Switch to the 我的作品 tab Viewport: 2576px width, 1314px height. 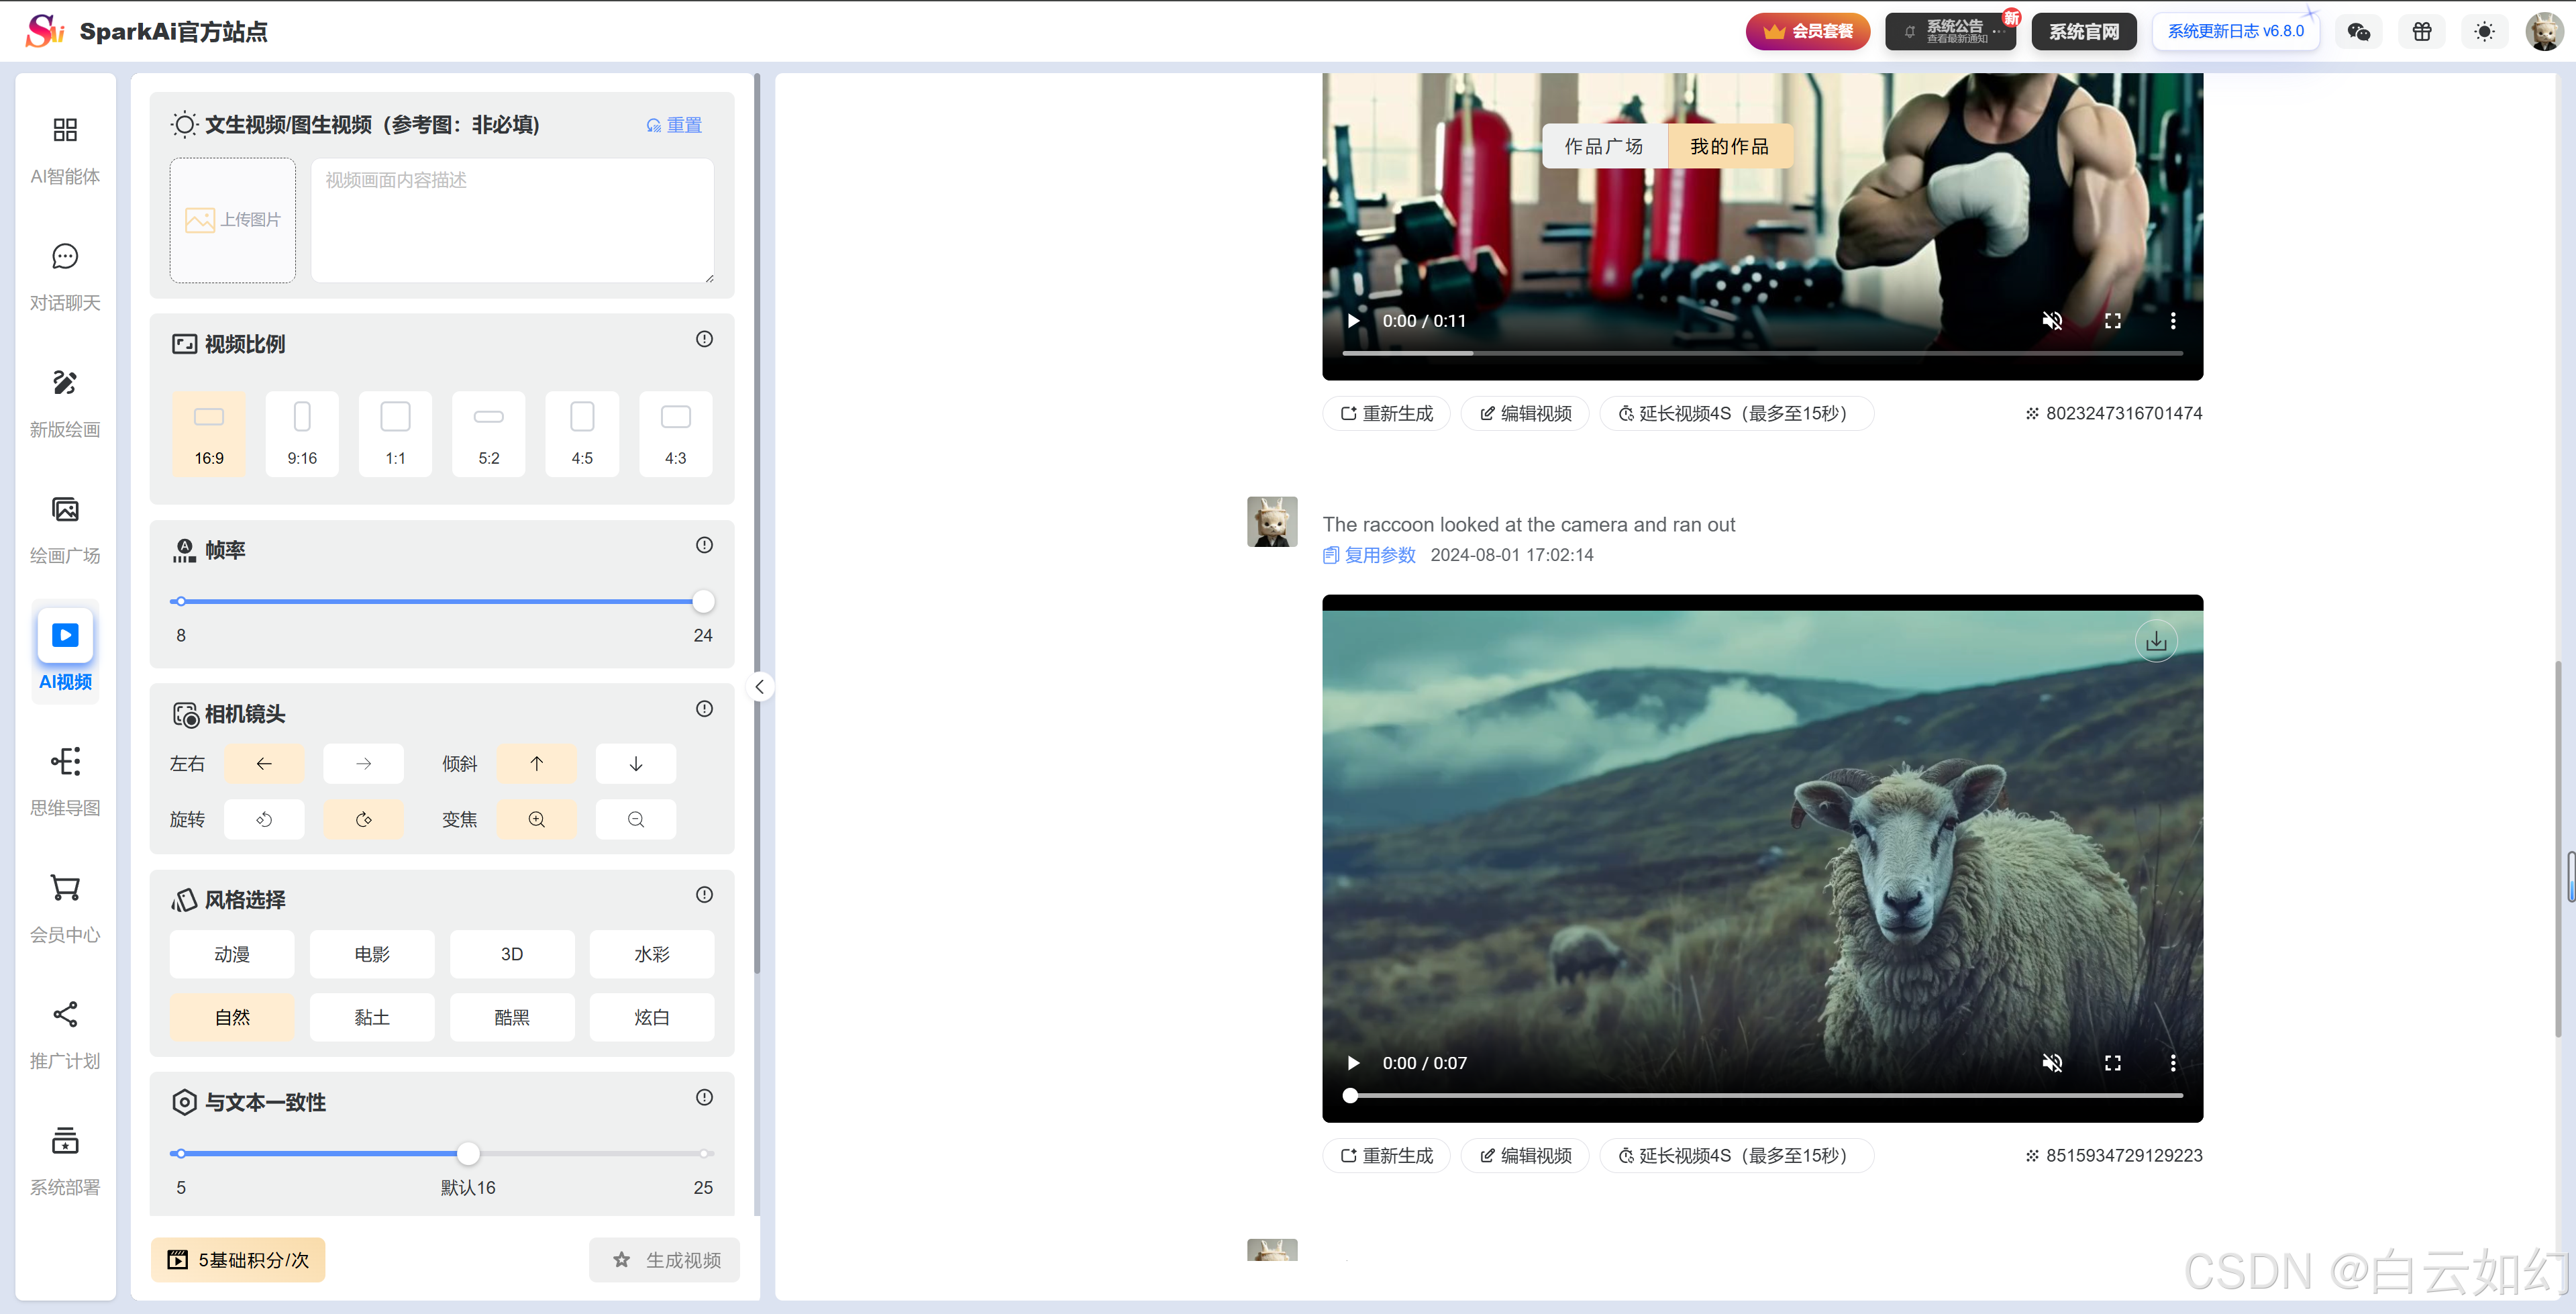click(1729, 146)
